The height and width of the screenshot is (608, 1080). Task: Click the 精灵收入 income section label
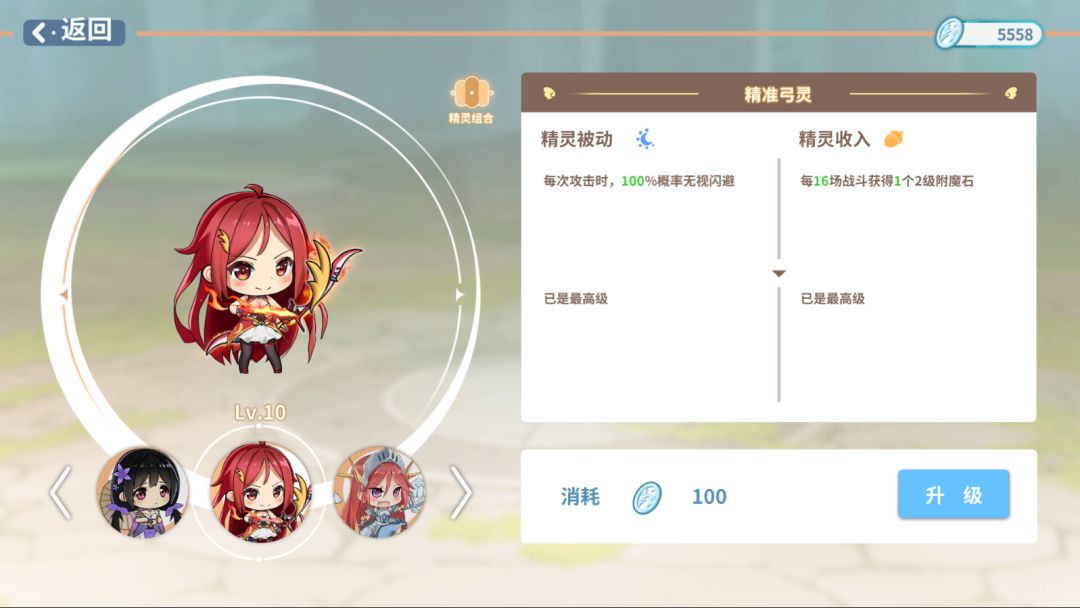click(x=834, y=139)
